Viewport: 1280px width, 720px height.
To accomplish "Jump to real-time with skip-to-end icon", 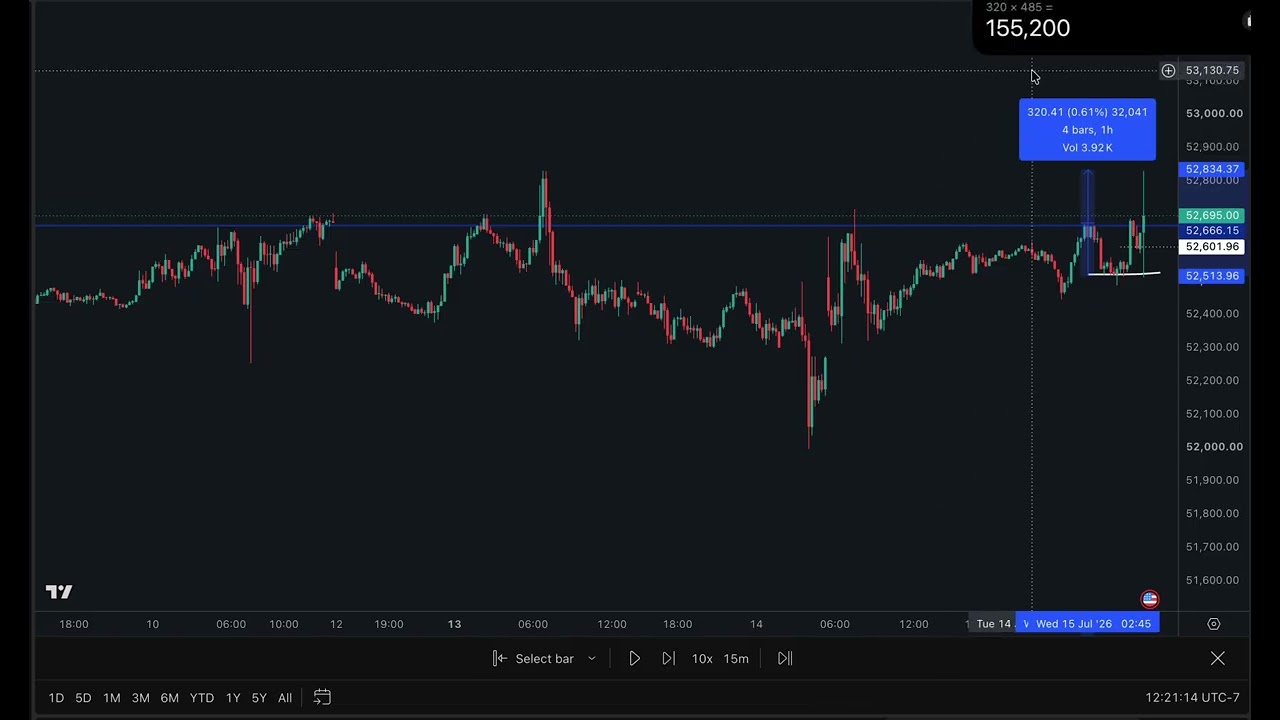I will [785, 658].
